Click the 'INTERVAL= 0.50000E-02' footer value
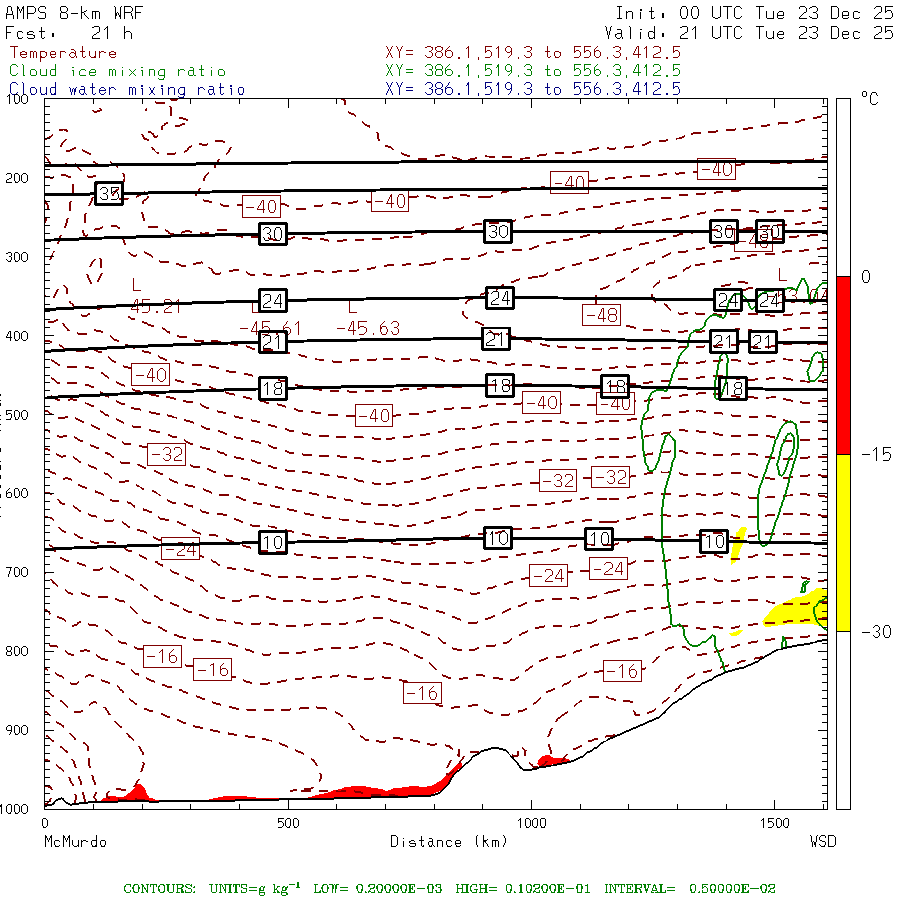 (x=690, y=889)
